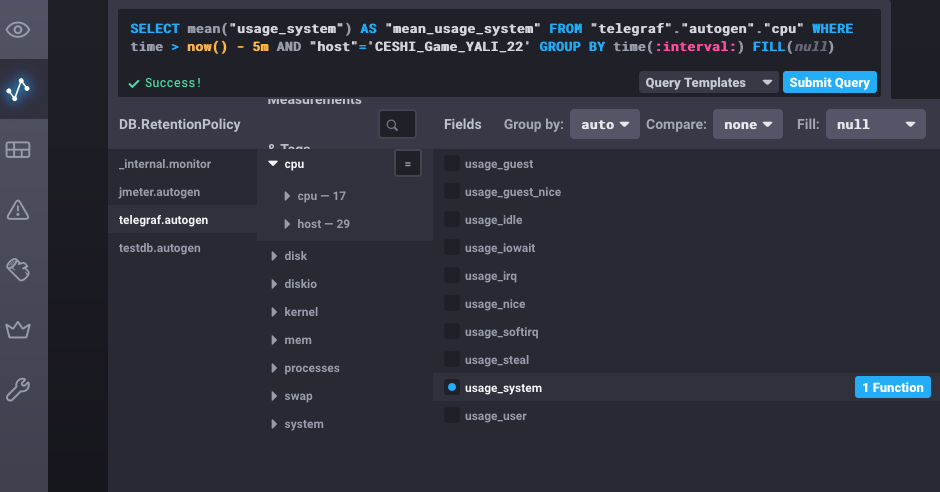This screenshot has width=940, height=492.
Task: Toggle the usage_softirq field checkbox
Action: coord(451,331)
